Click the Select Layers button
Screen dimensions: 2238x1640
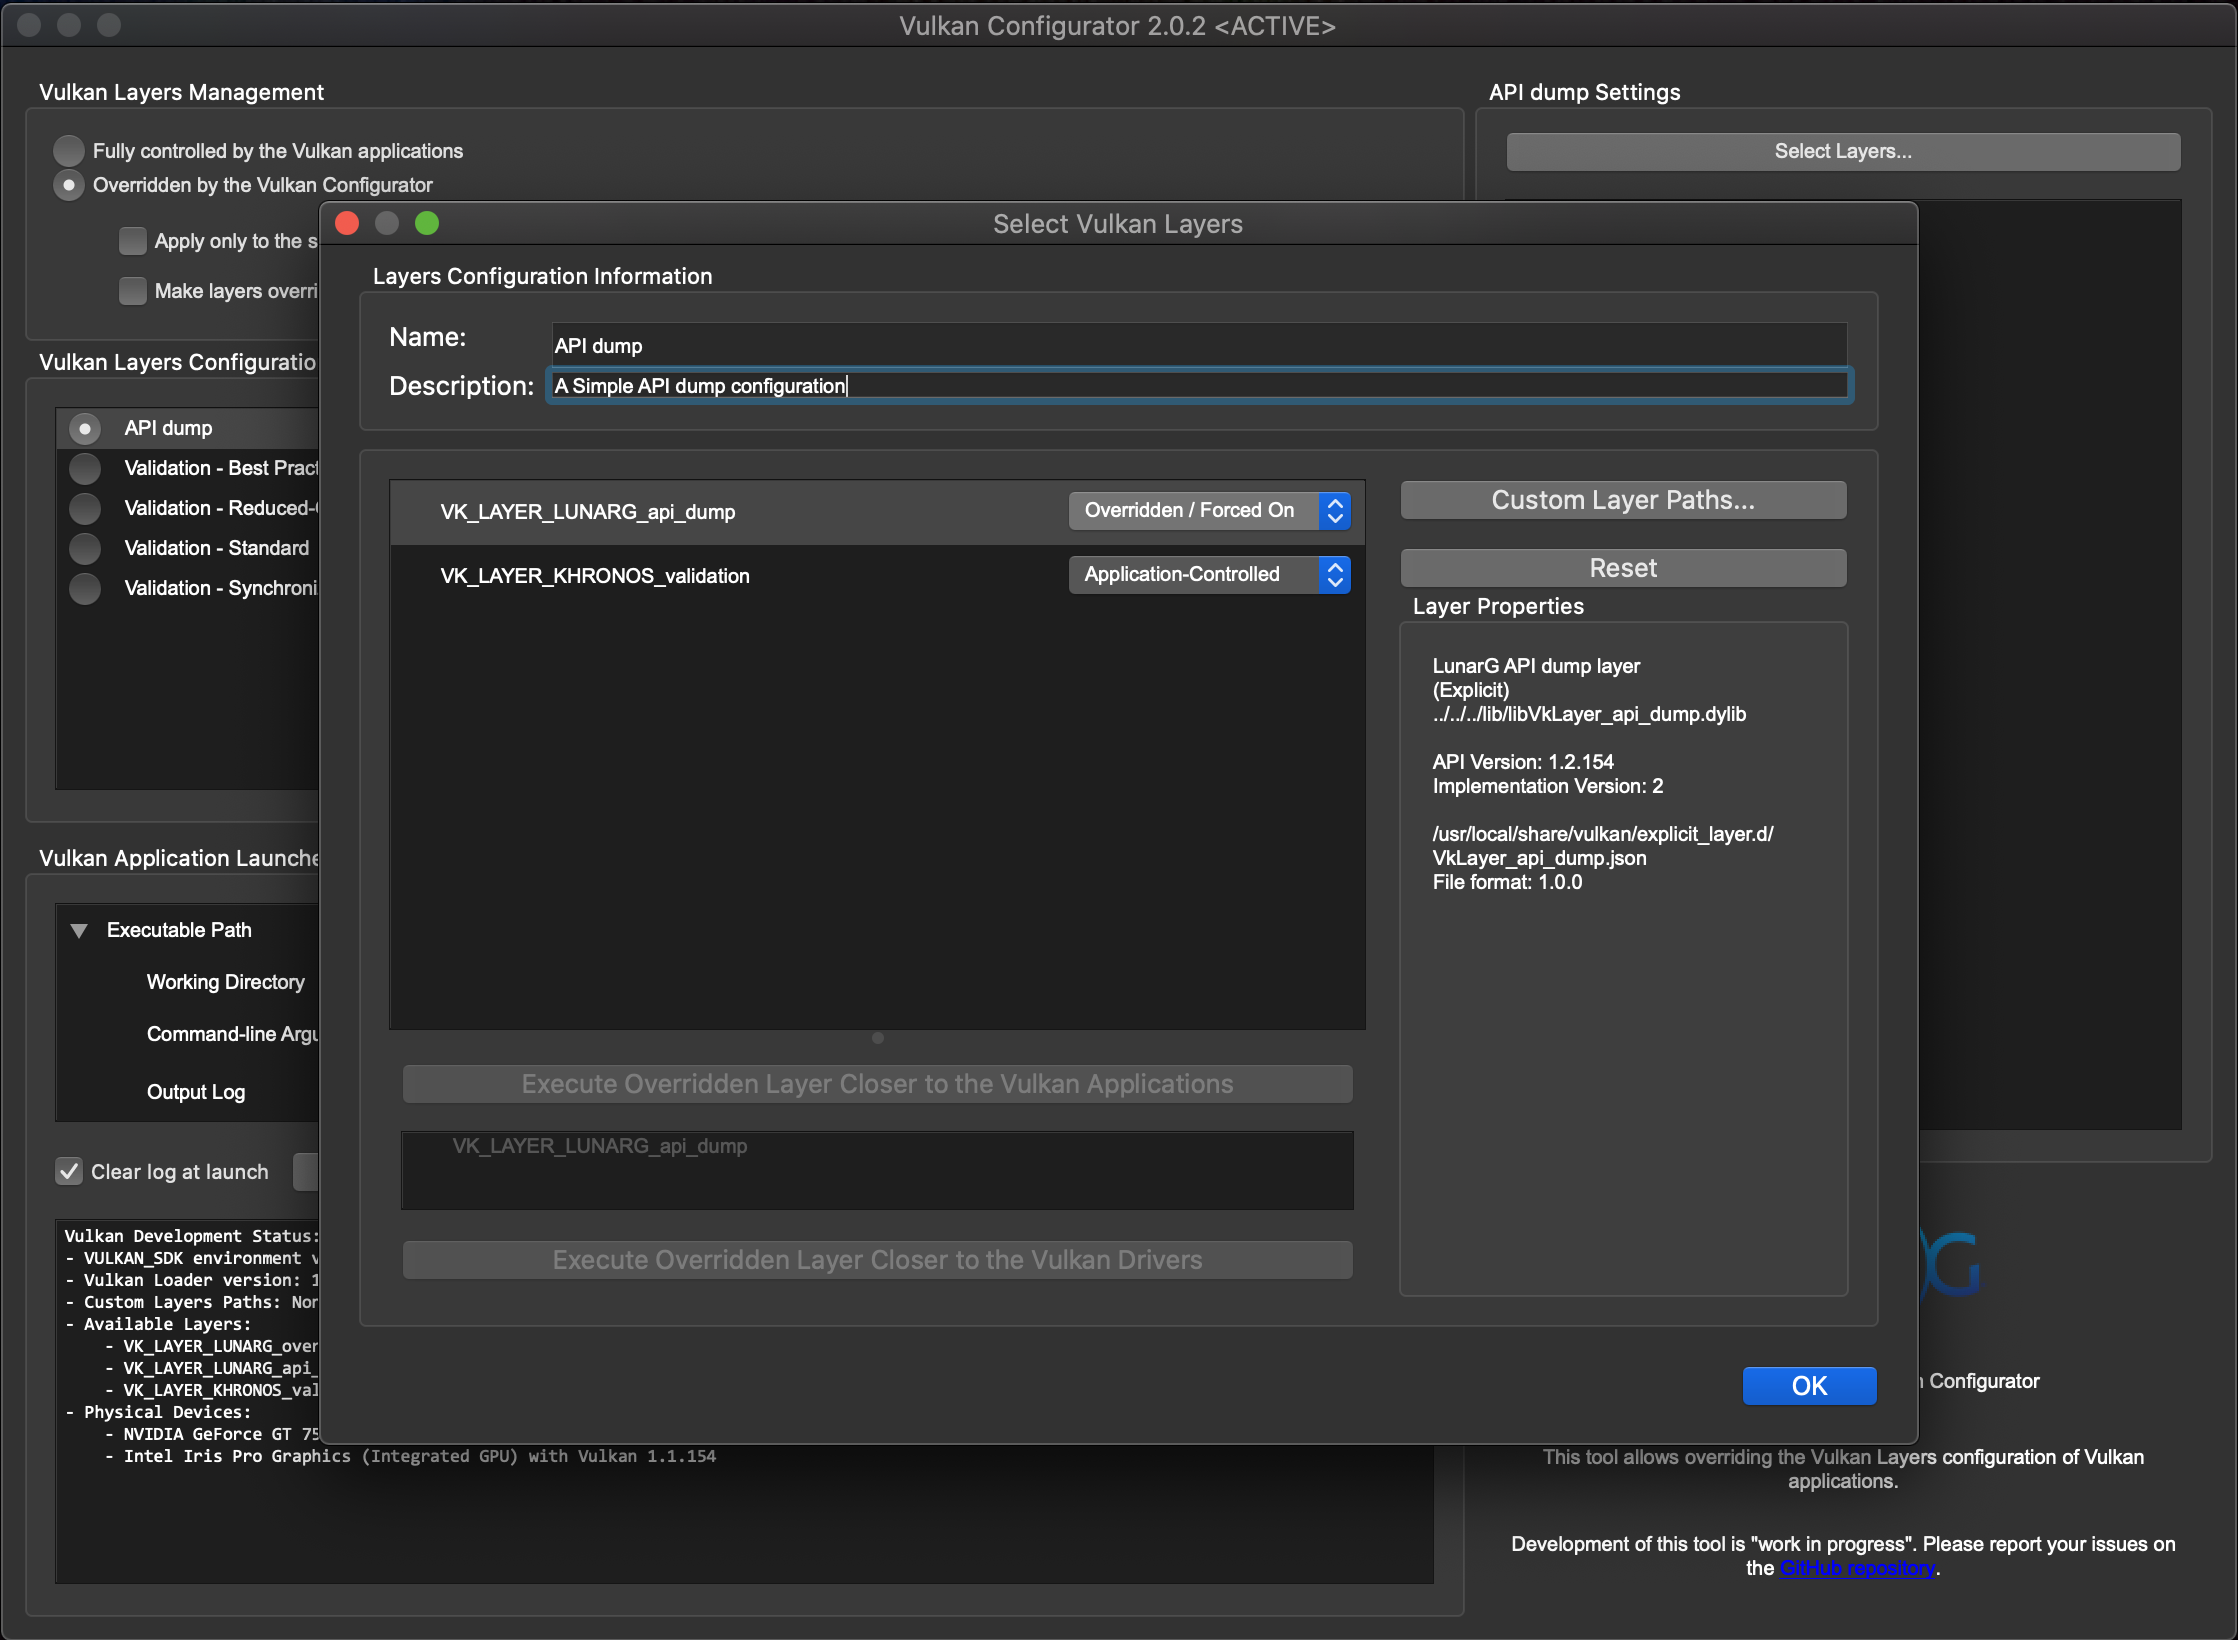coord(1842,152)
